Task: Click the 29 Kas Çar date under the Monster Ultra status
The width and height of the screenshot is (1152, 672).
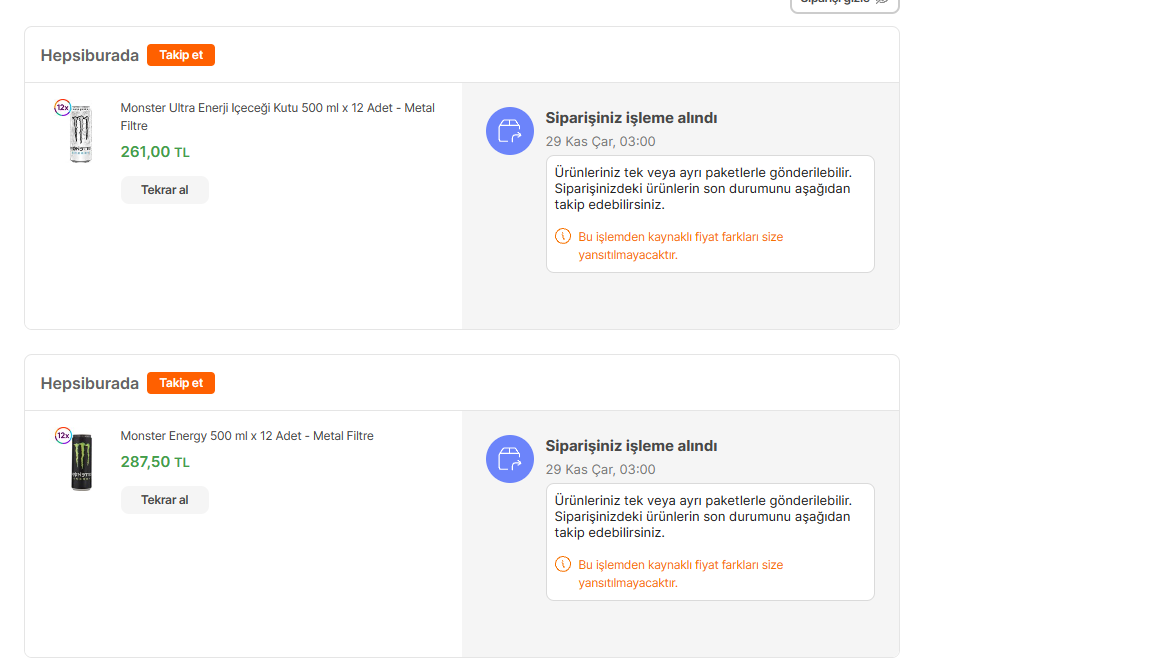Action: (x=600, y=142)
